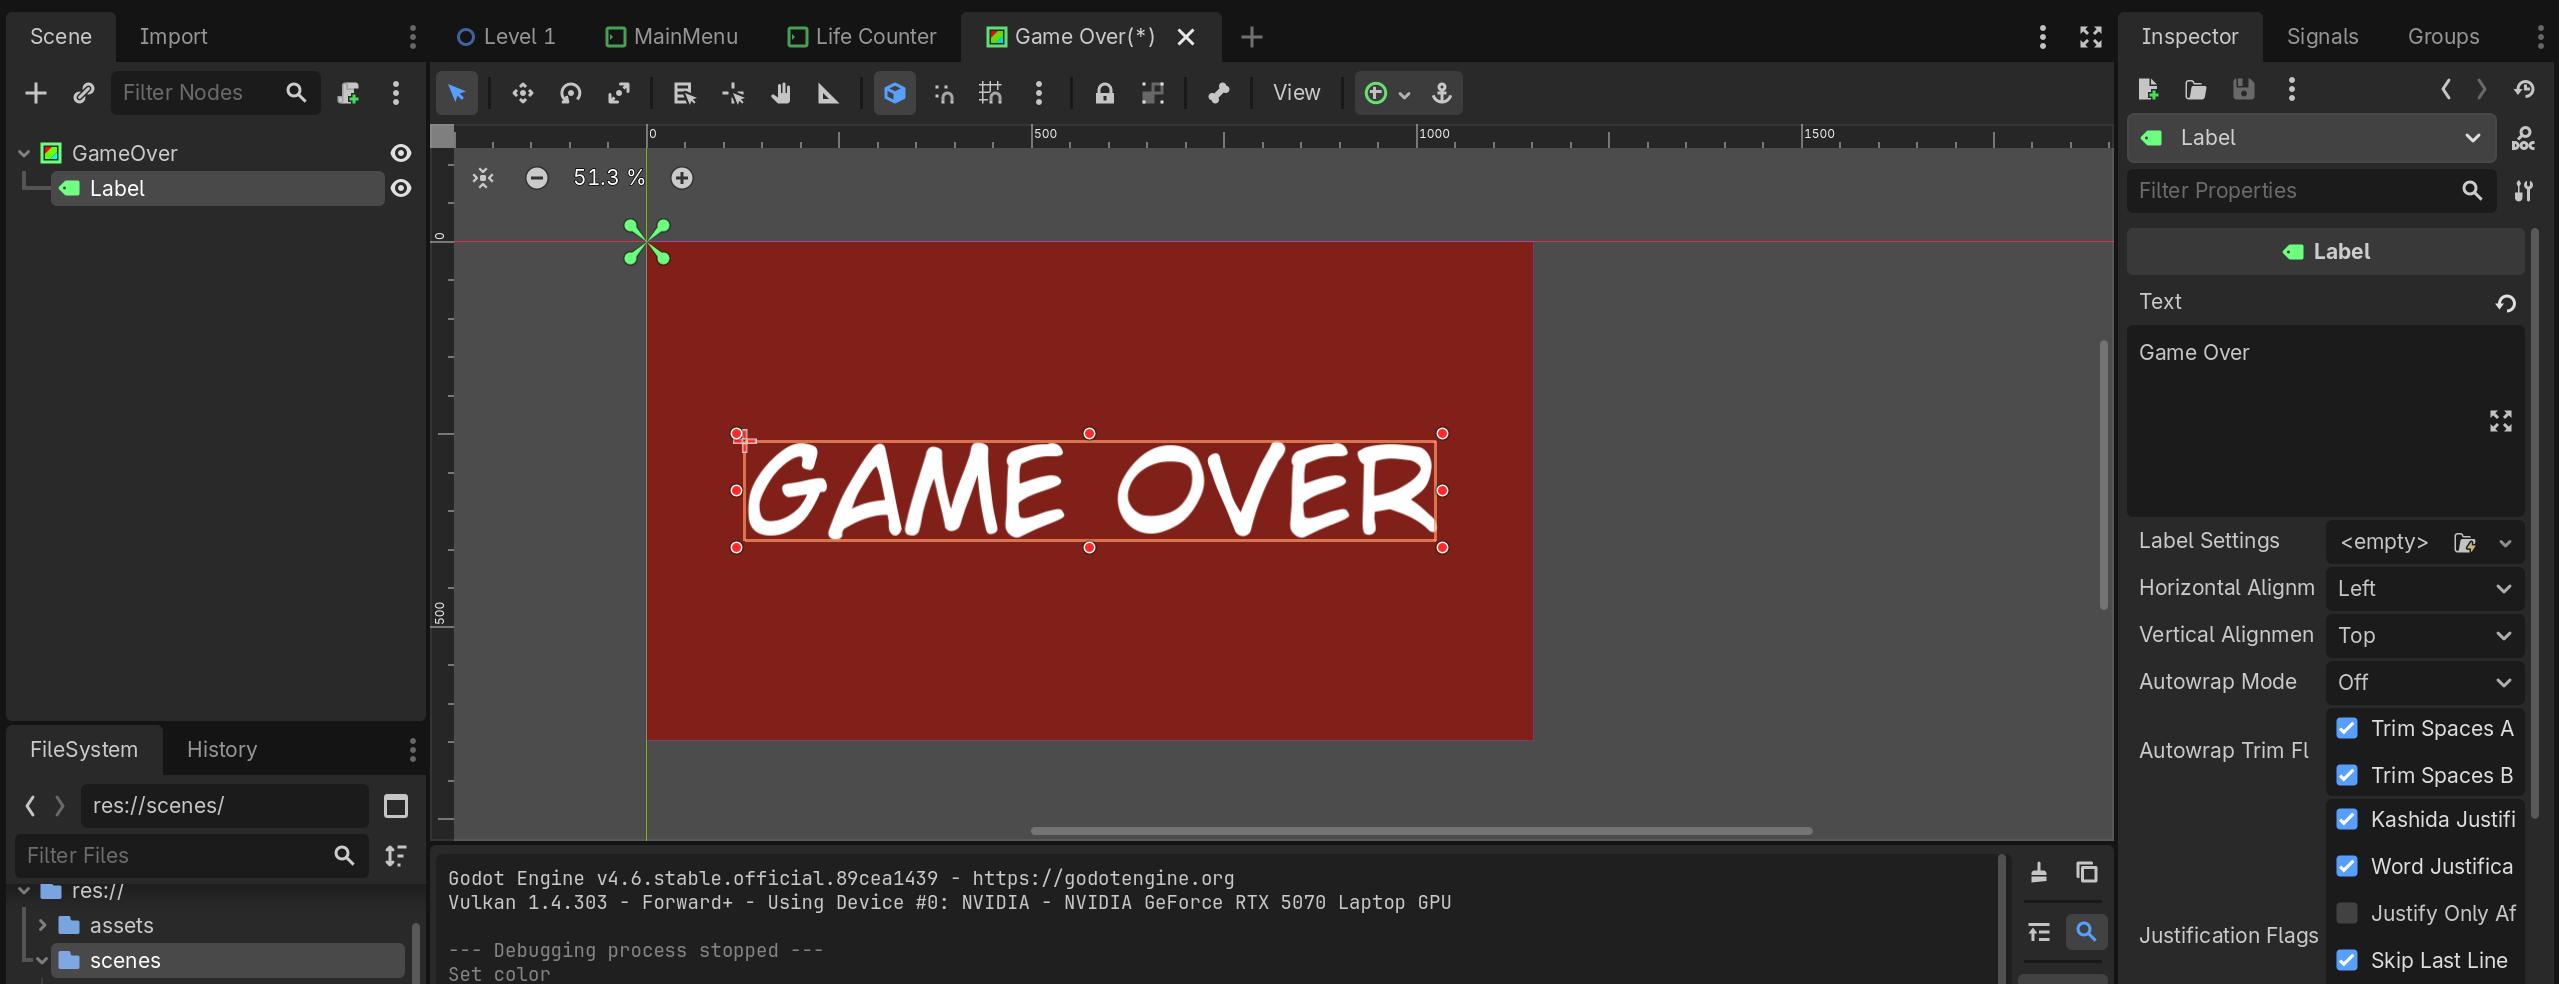This screenshot has width=2559, height=984.
Task: Activate the Rotate Mode tool
Action: [x=570, y=93]
